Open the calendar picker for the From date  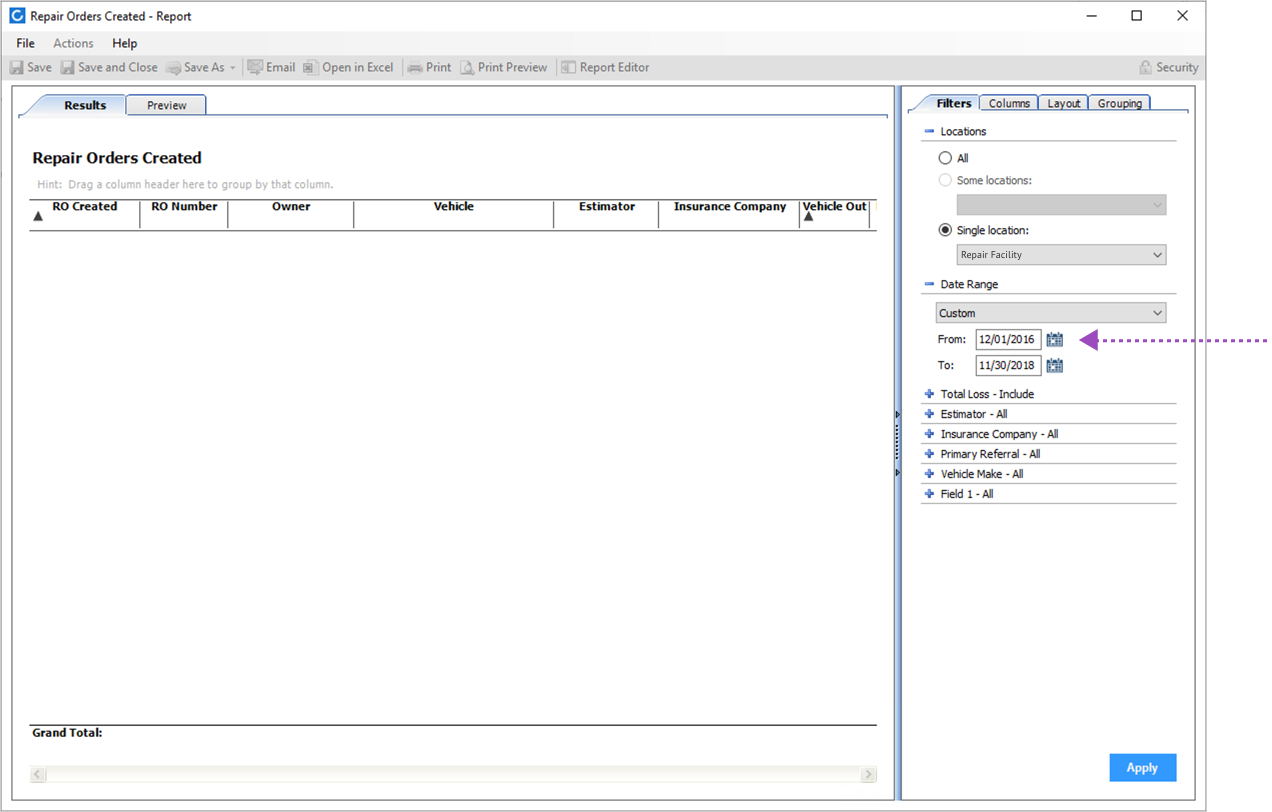click(x=1054, y=339)
